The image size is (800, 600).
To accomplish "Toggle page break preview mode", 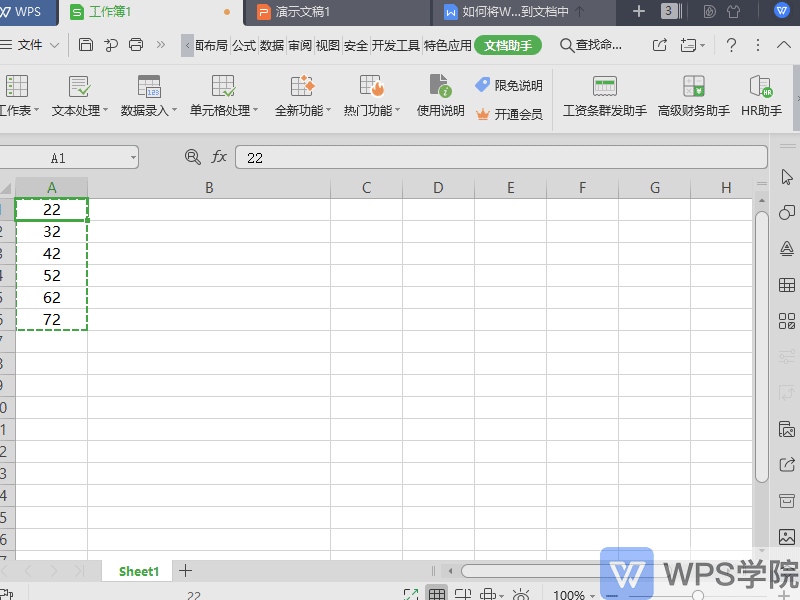I will (x=487, y=592).
